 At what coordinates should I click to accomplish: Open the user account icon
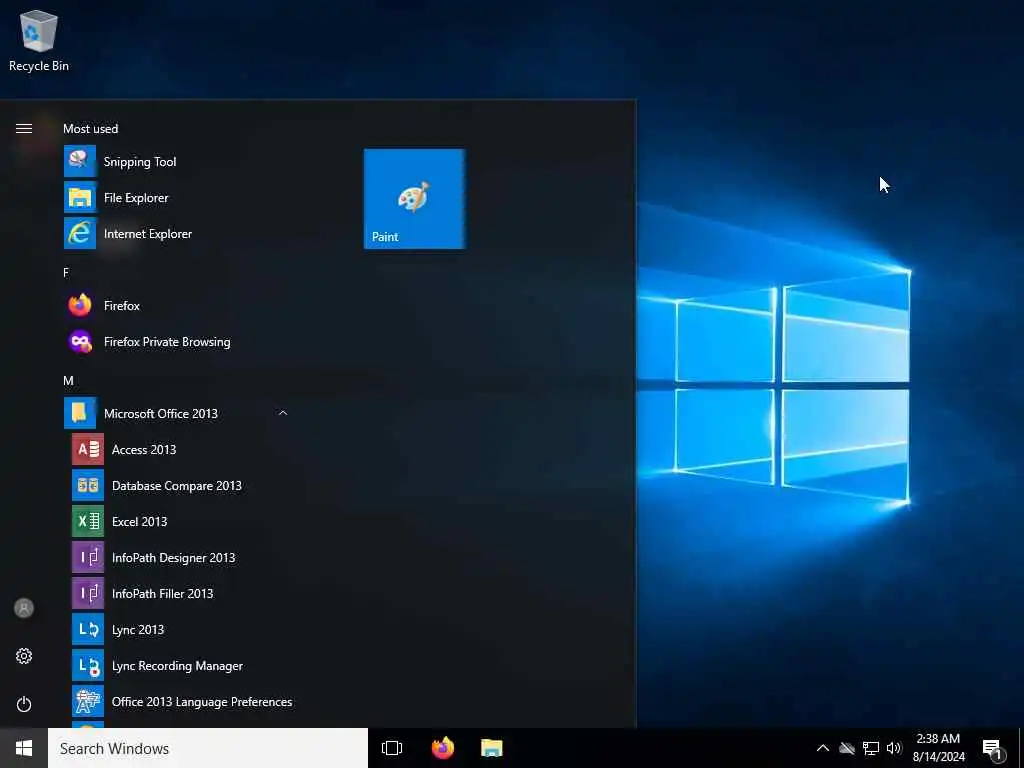pyautogui.click(x=24, y=608)
